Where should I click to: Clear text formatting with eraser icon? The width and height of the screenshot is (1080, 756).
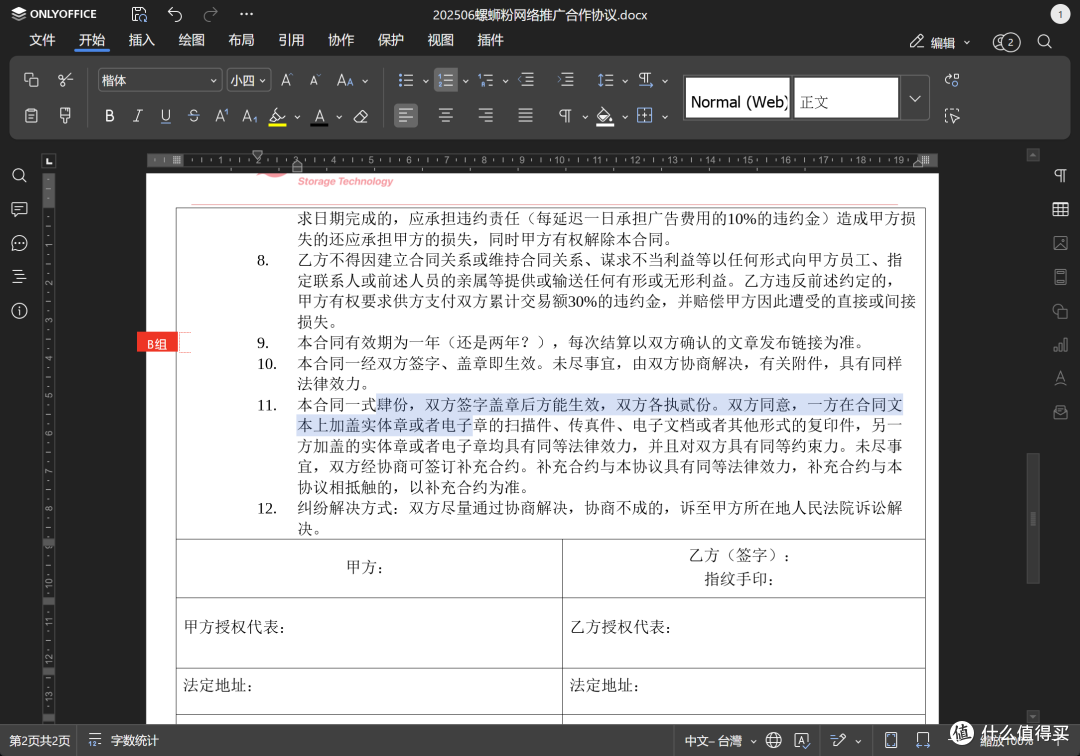pyautogui.click(x=360, y=116)
